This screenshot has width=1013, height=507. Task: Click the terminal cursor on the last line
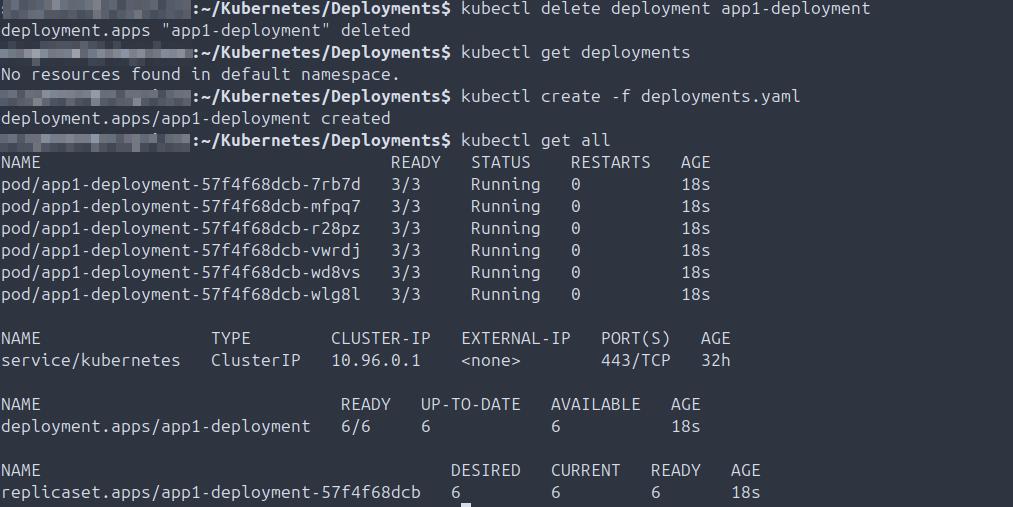(x=466, y=503)
